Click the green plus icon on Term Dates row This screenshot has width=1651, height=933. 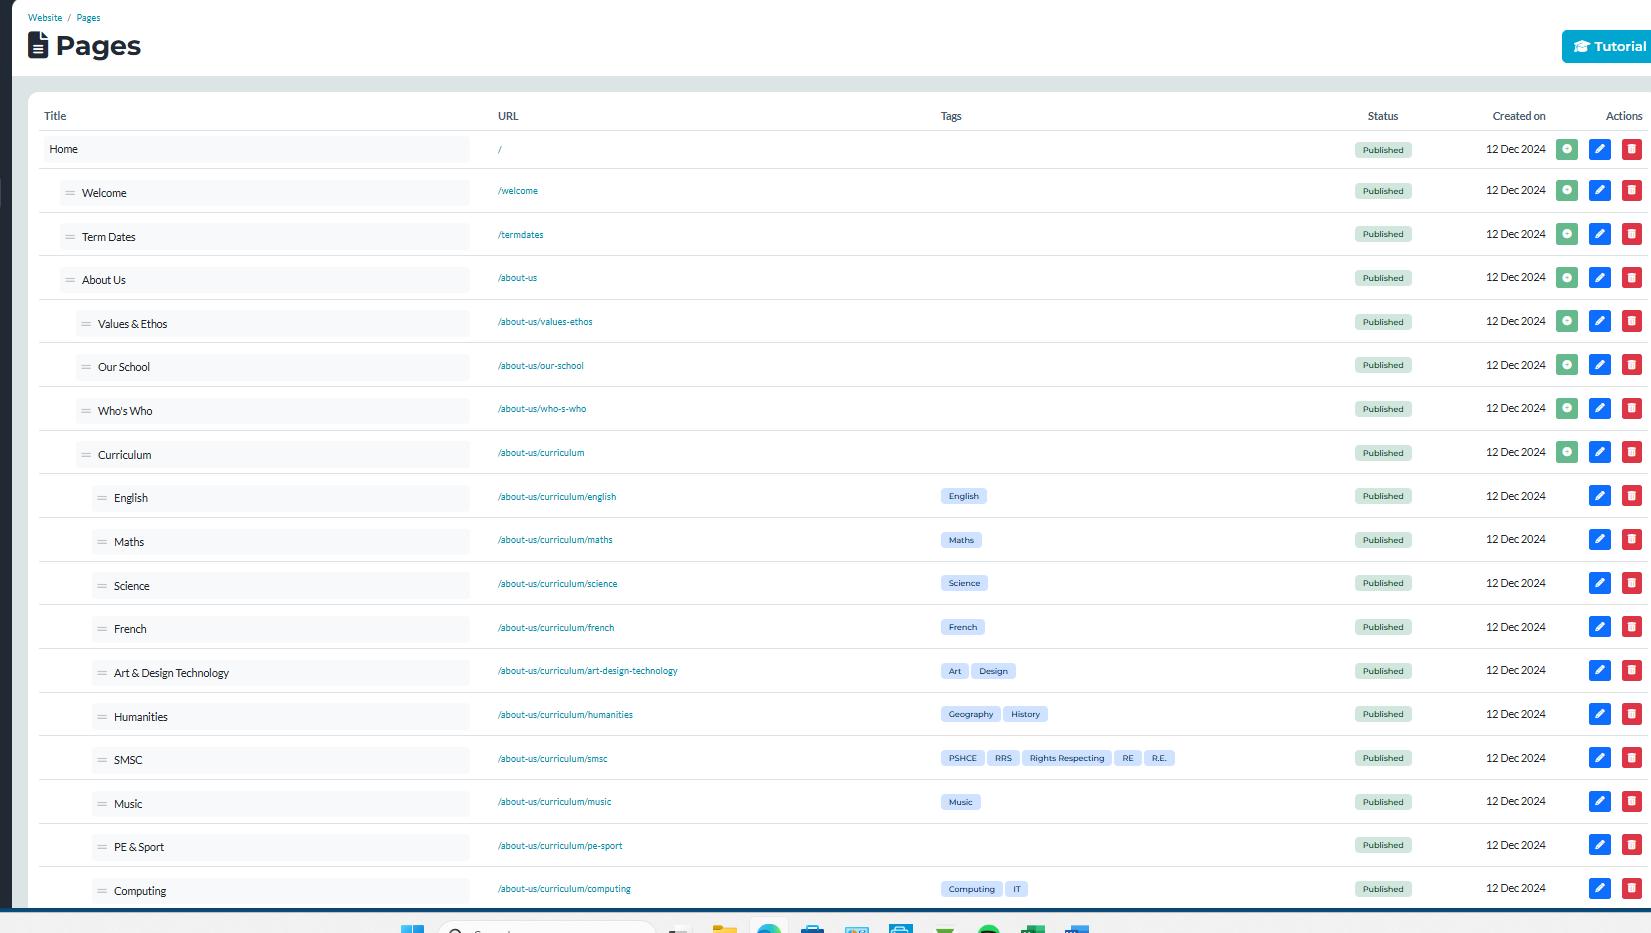point(1567,234)
